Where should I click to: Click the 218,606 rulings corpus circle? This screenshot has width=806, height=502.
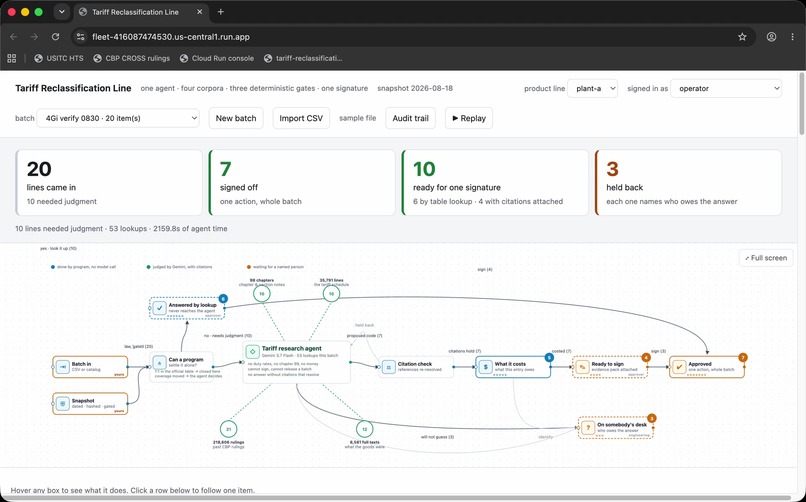(x=228, y=429)
